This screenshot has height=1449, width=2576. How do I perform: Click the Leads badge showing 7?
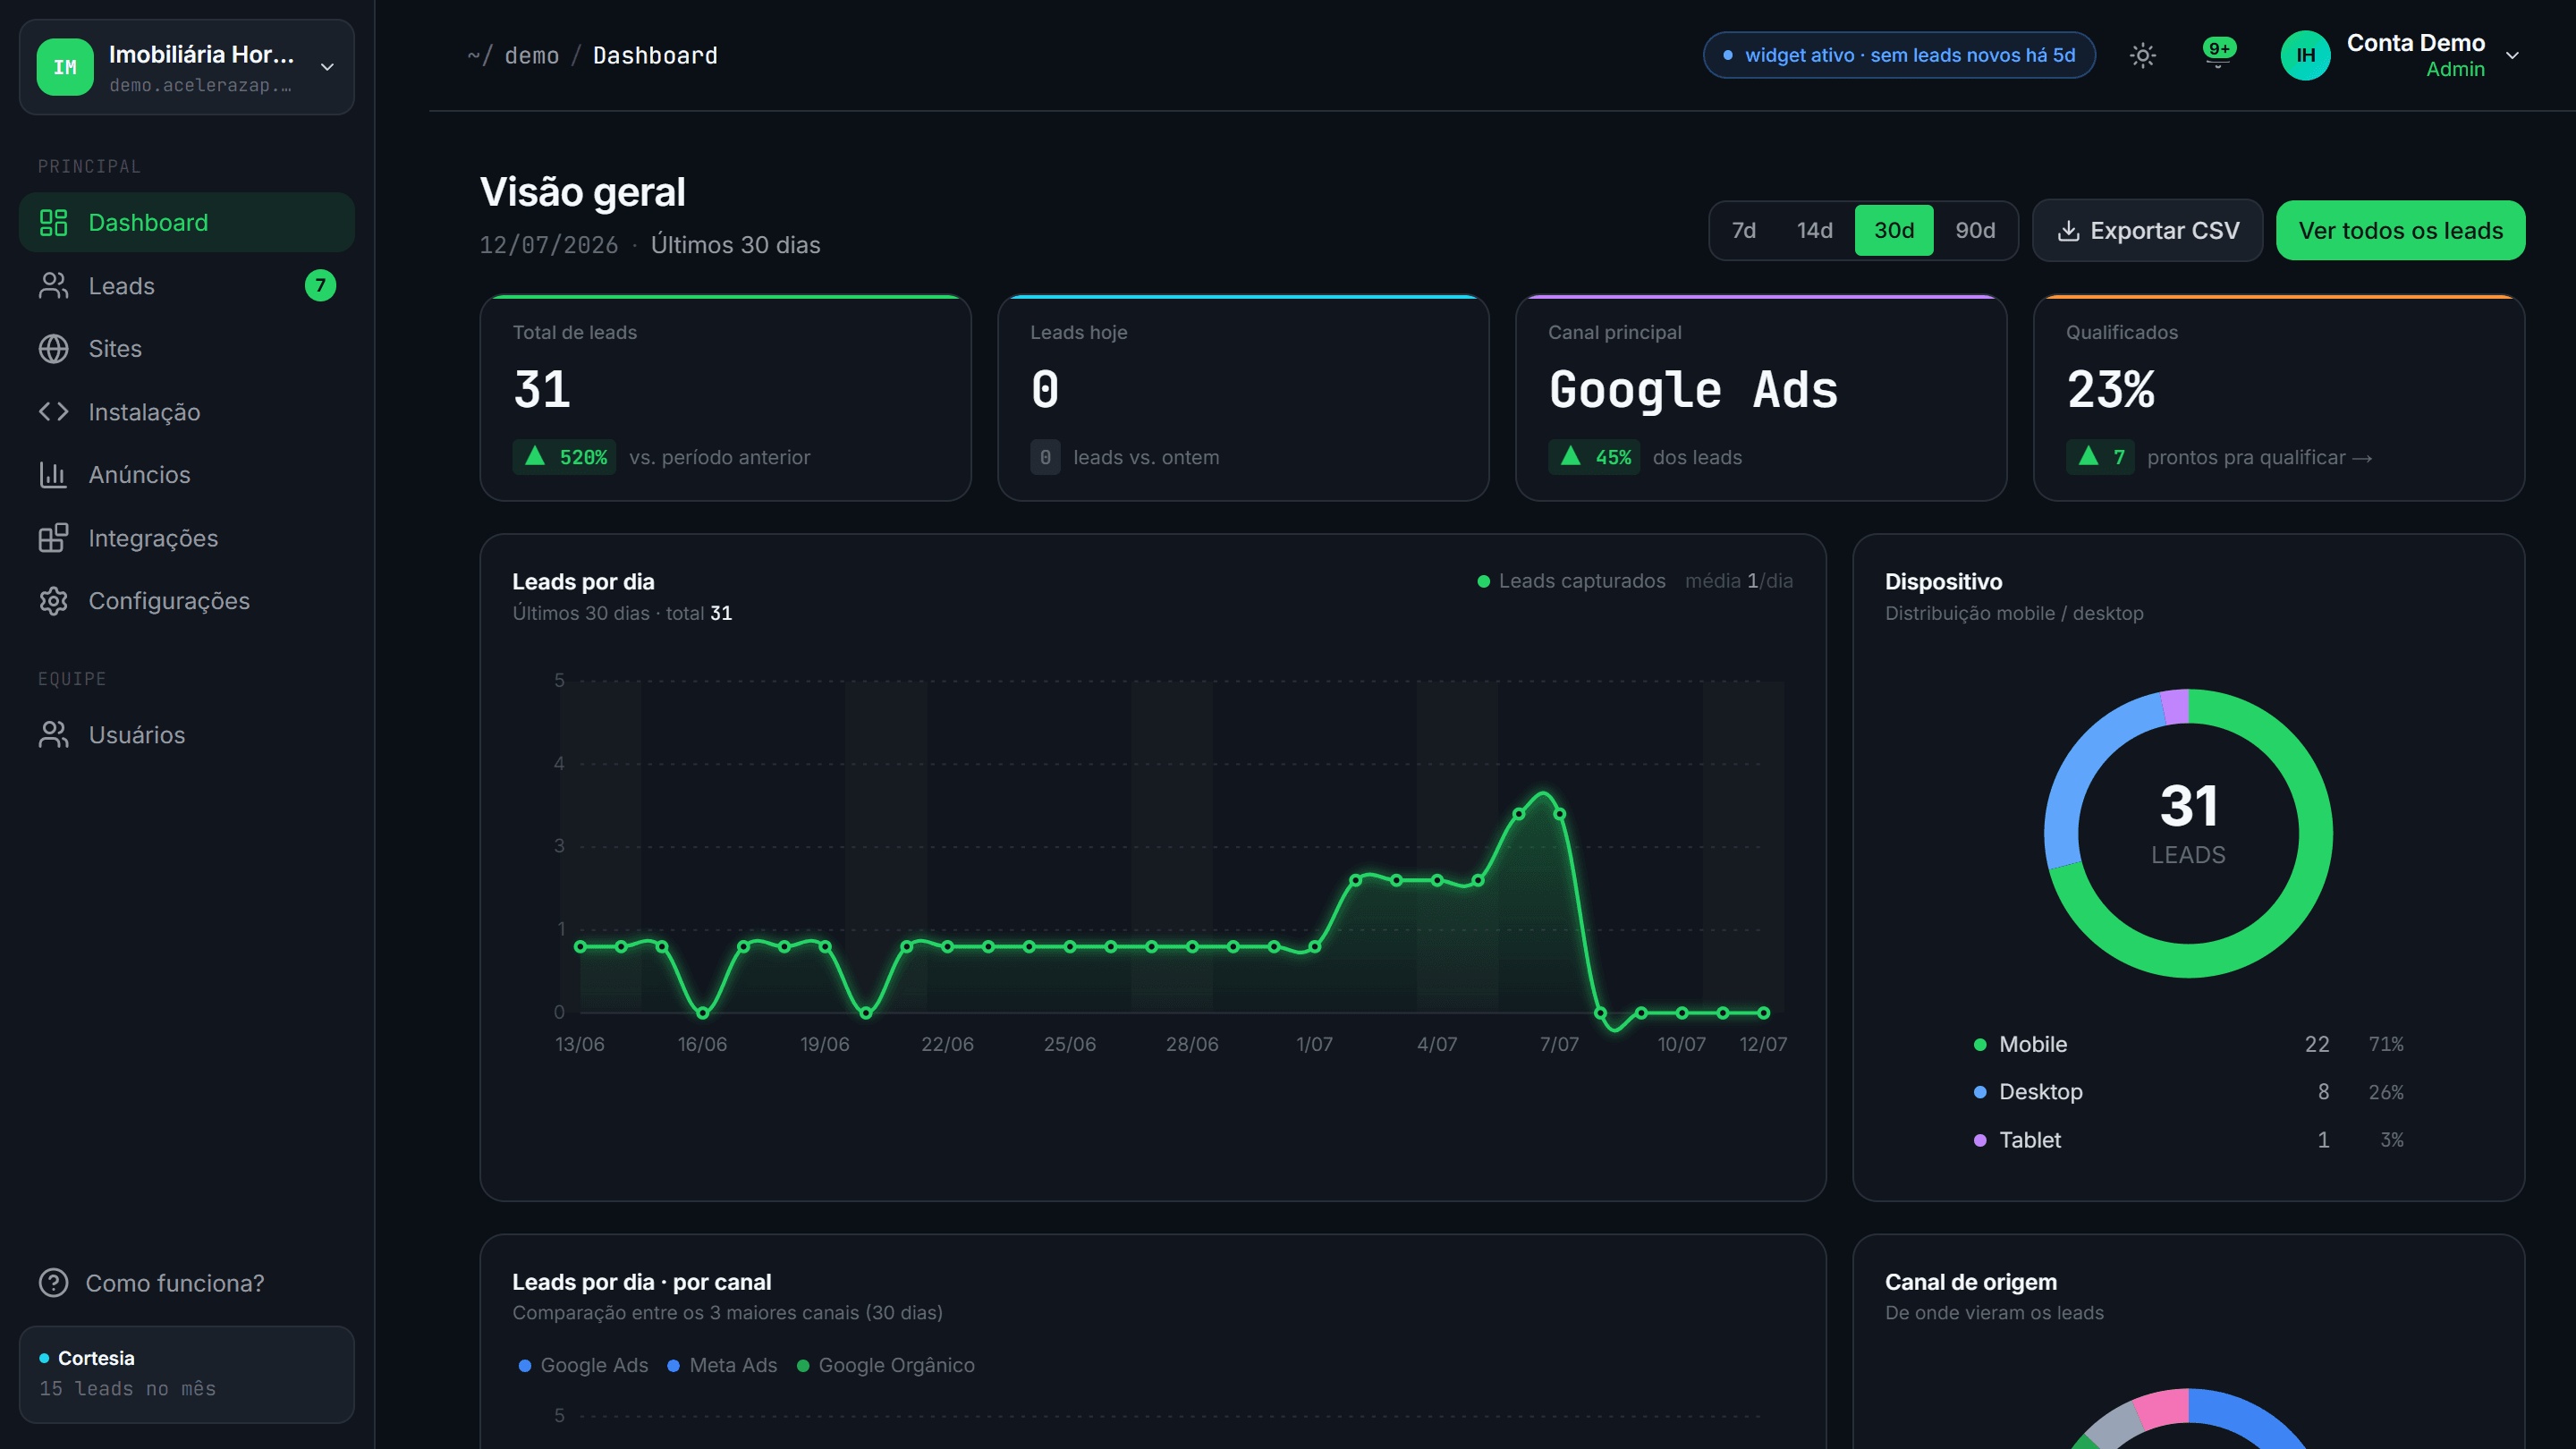(x=320, y=286)
